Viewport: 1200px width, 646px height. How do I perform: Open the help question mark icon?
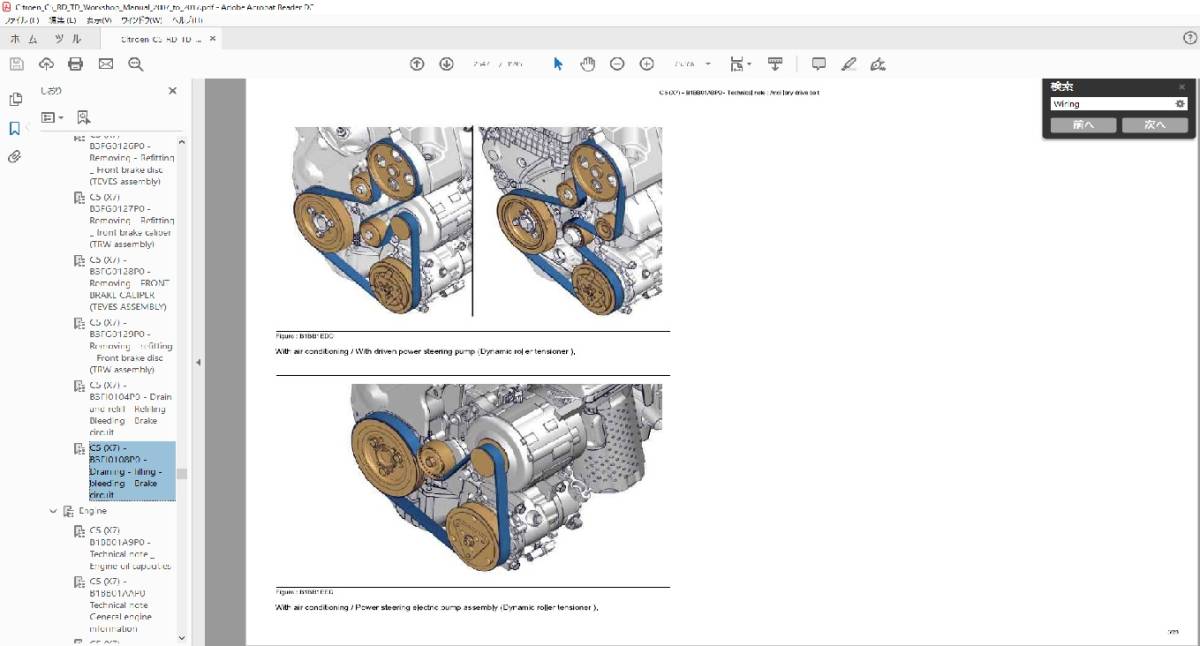[1190, 38]
